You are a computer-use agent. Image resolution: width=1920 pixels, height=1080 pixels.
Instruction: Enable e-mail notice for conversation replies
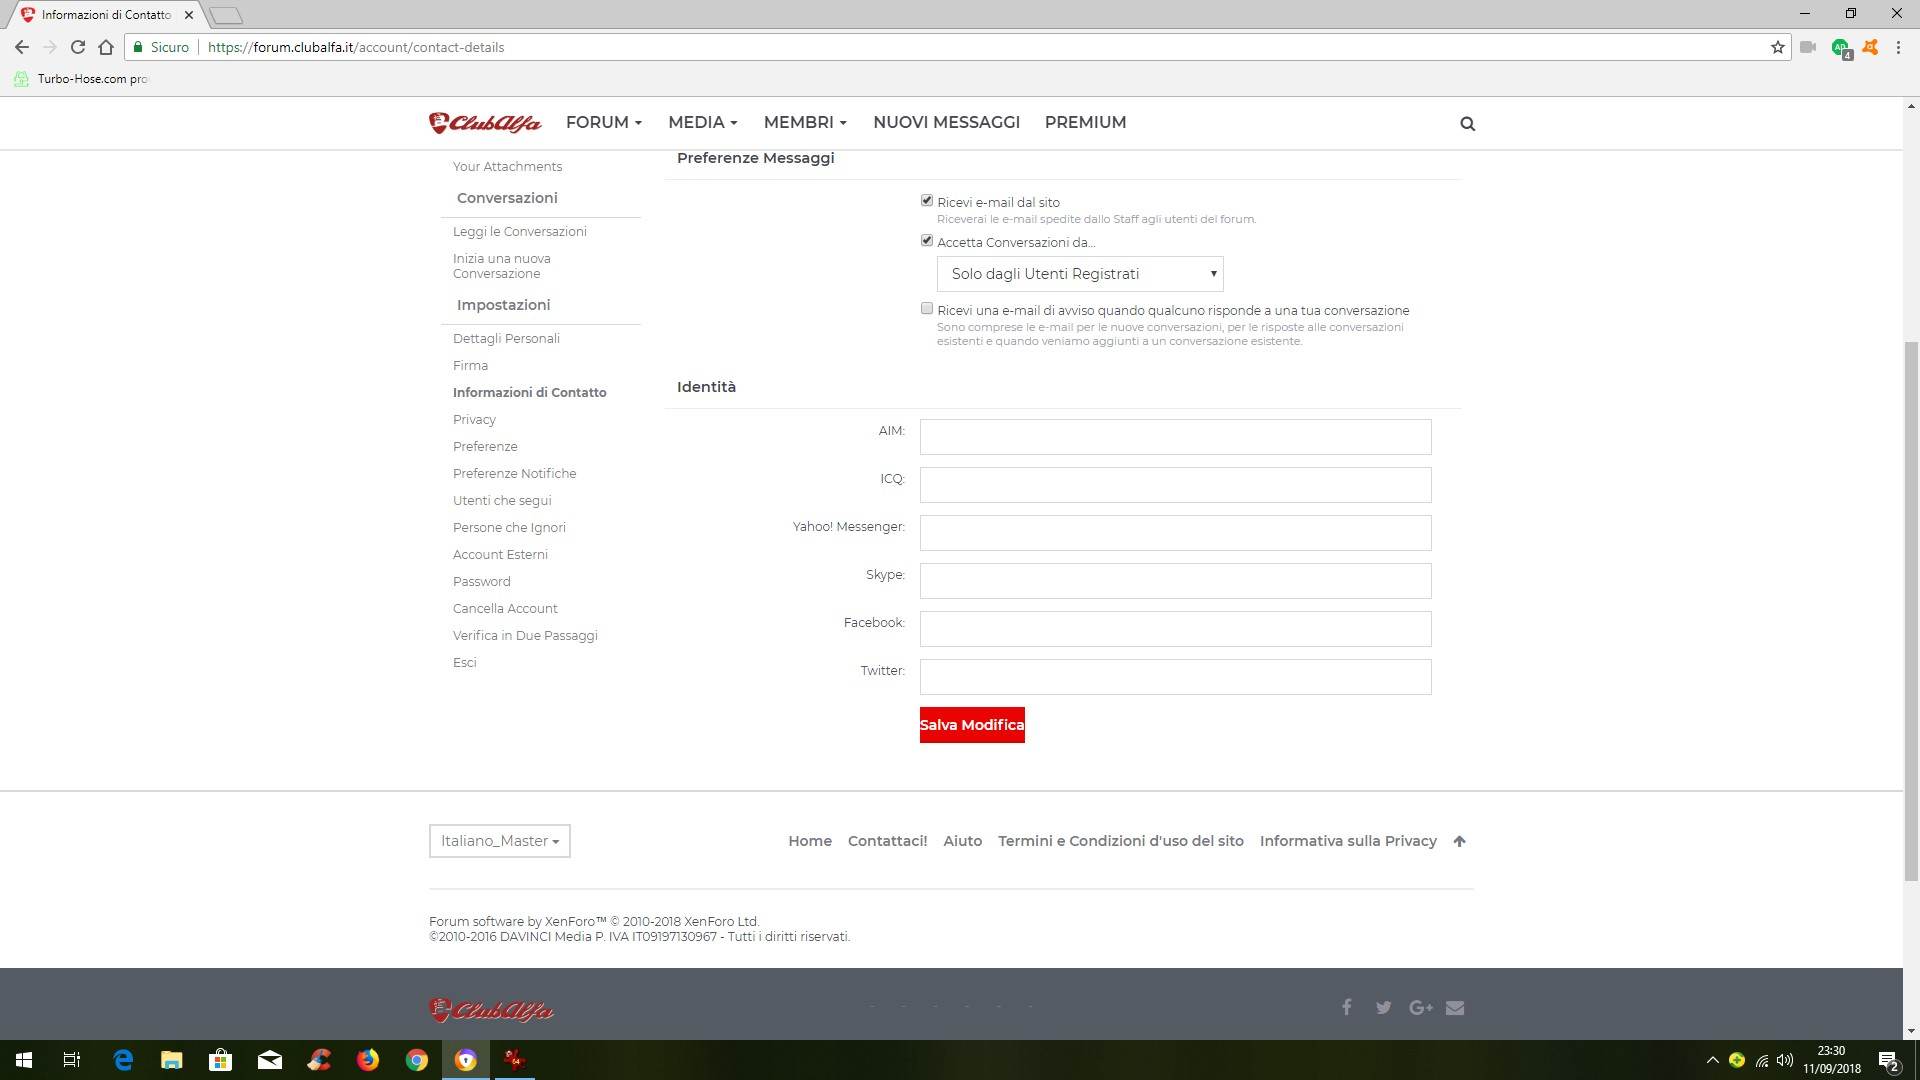[x=927, y=309]
